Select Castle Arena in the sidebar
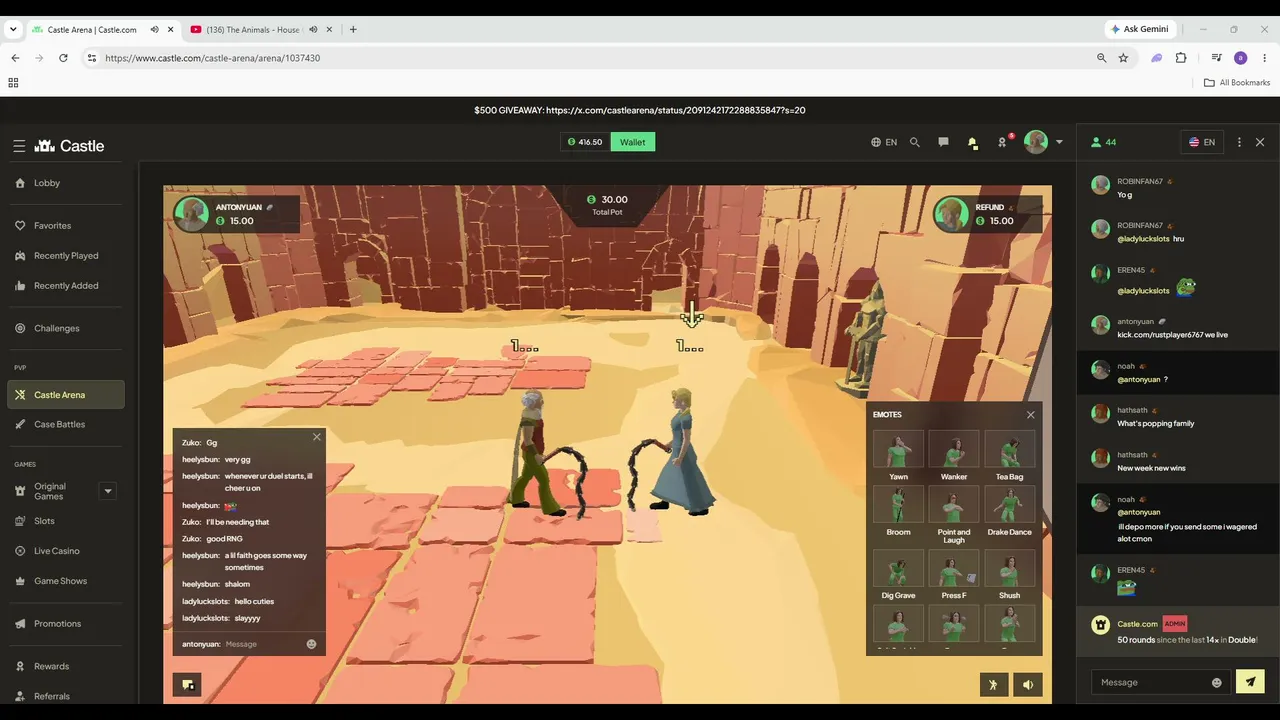The image size is (1280, 720). 65,395
